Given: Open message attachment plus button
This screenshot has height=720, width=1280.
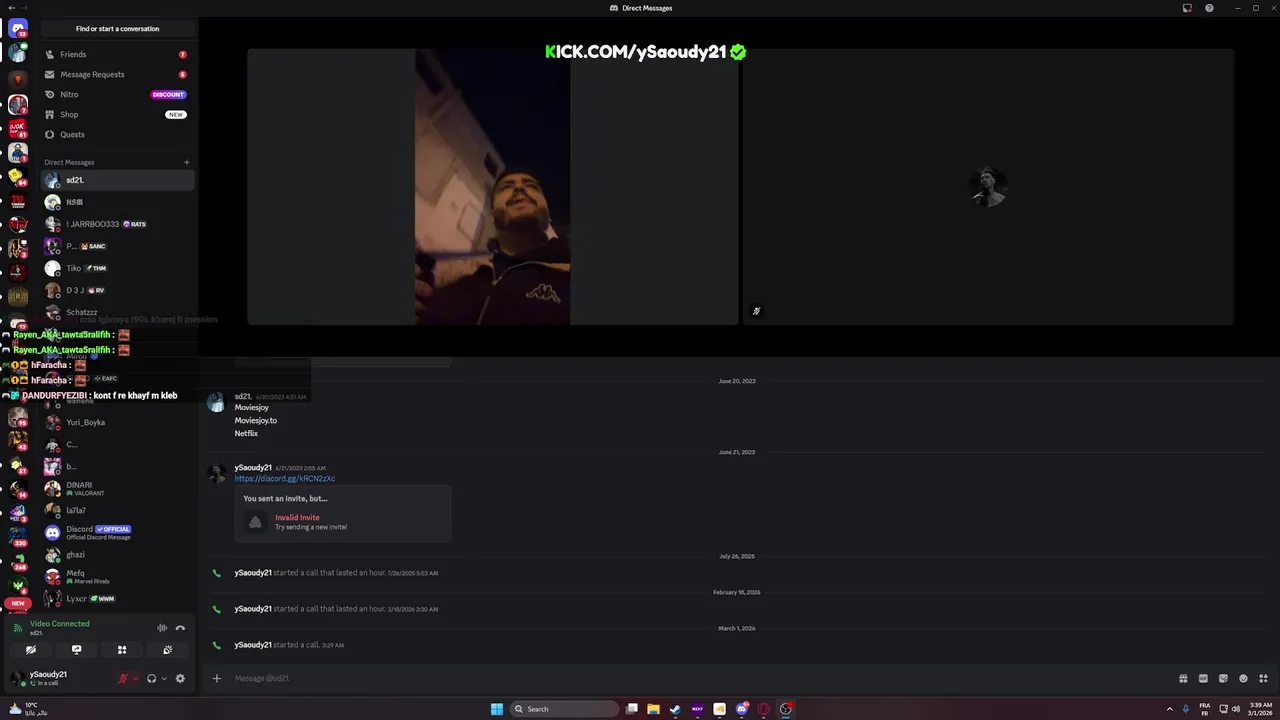Looking at the screenshot, I should [216, 678].
